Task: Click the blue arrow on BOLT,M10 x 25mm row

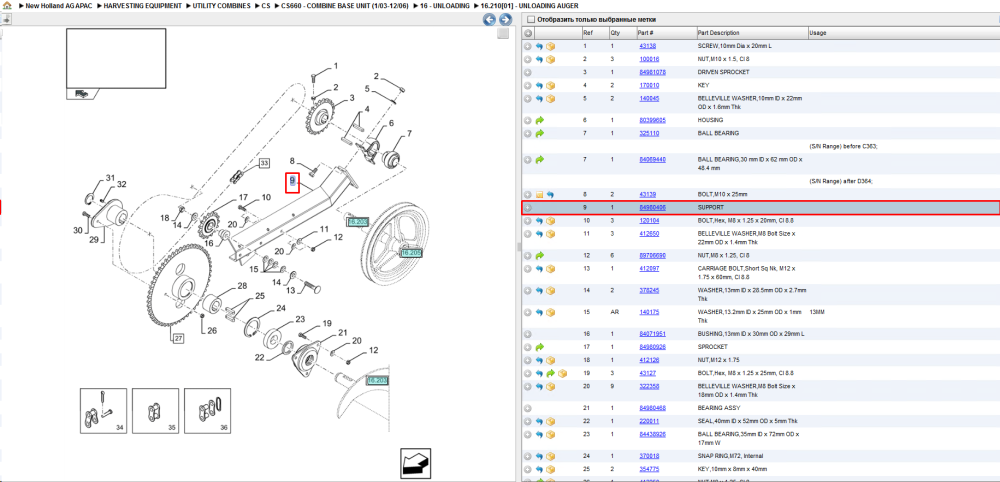Action: [x=550, y=194]
